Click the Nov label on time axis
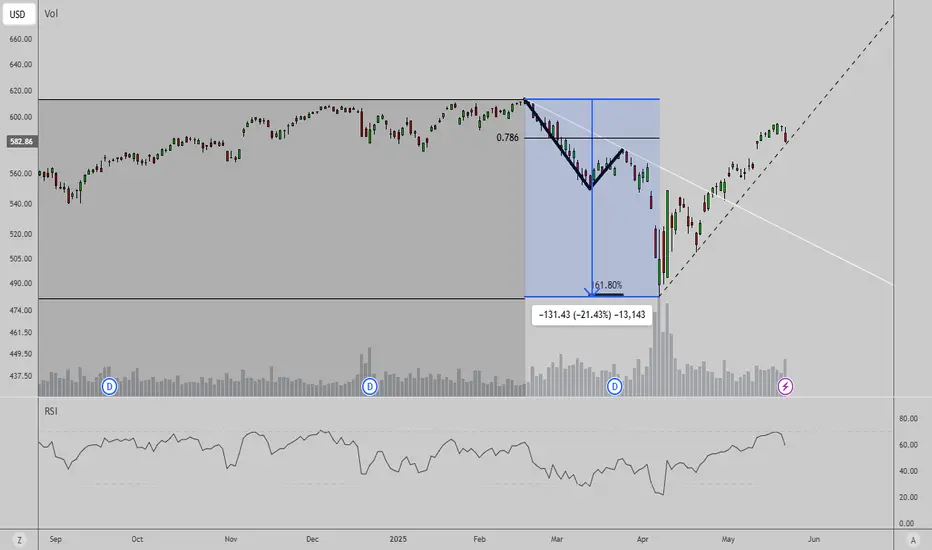932x550 pixels. click(x=231, y=539)
